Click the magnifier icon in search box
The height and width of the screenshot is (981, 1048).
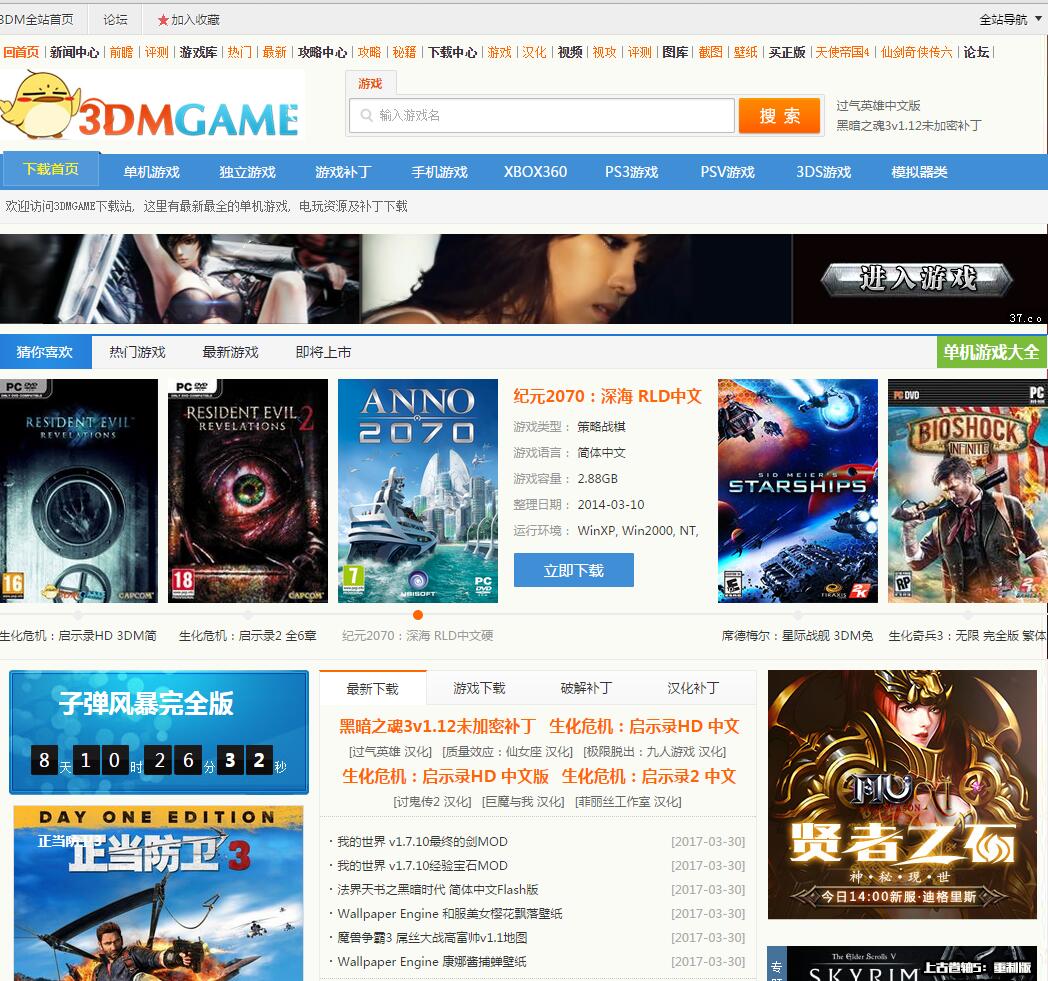[x=366, y=115]
